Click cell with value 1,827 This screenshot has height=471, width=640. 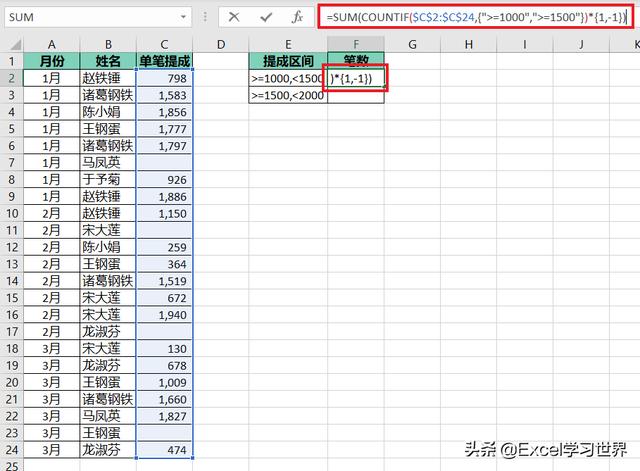(x=164, y=416)
